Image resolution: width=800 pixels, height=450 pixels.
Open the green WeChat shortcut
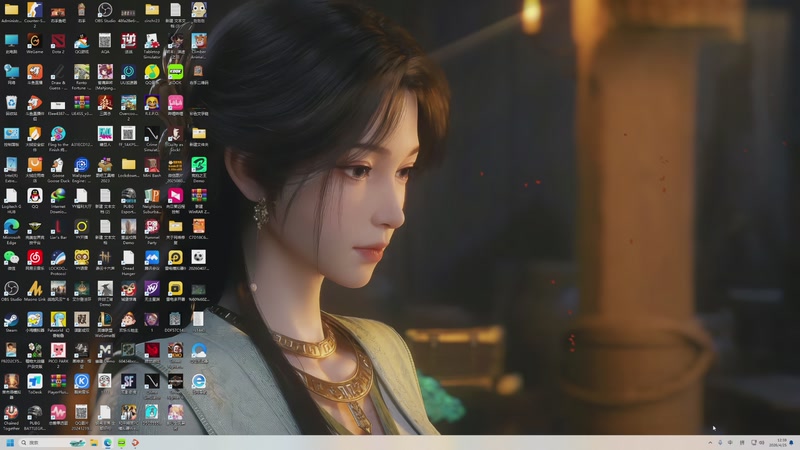(x=11, y=258)
